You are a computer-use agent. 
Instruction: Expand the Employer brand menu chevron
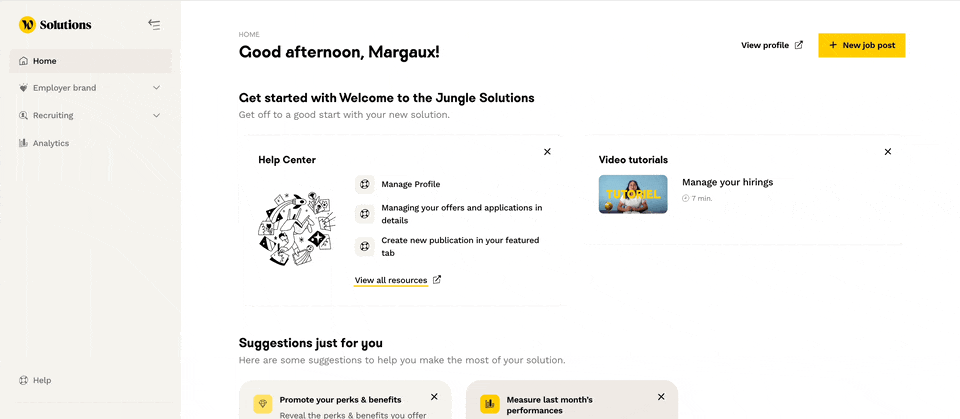point(156,88)
